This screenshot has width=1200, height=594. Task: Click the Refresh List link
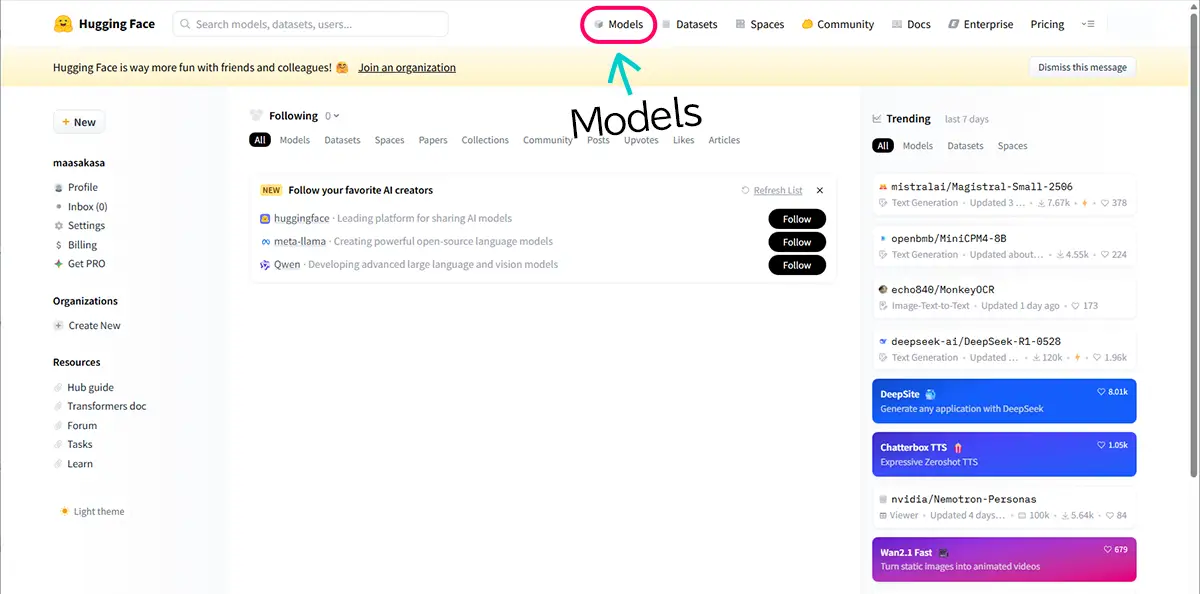tap(772, 190)
